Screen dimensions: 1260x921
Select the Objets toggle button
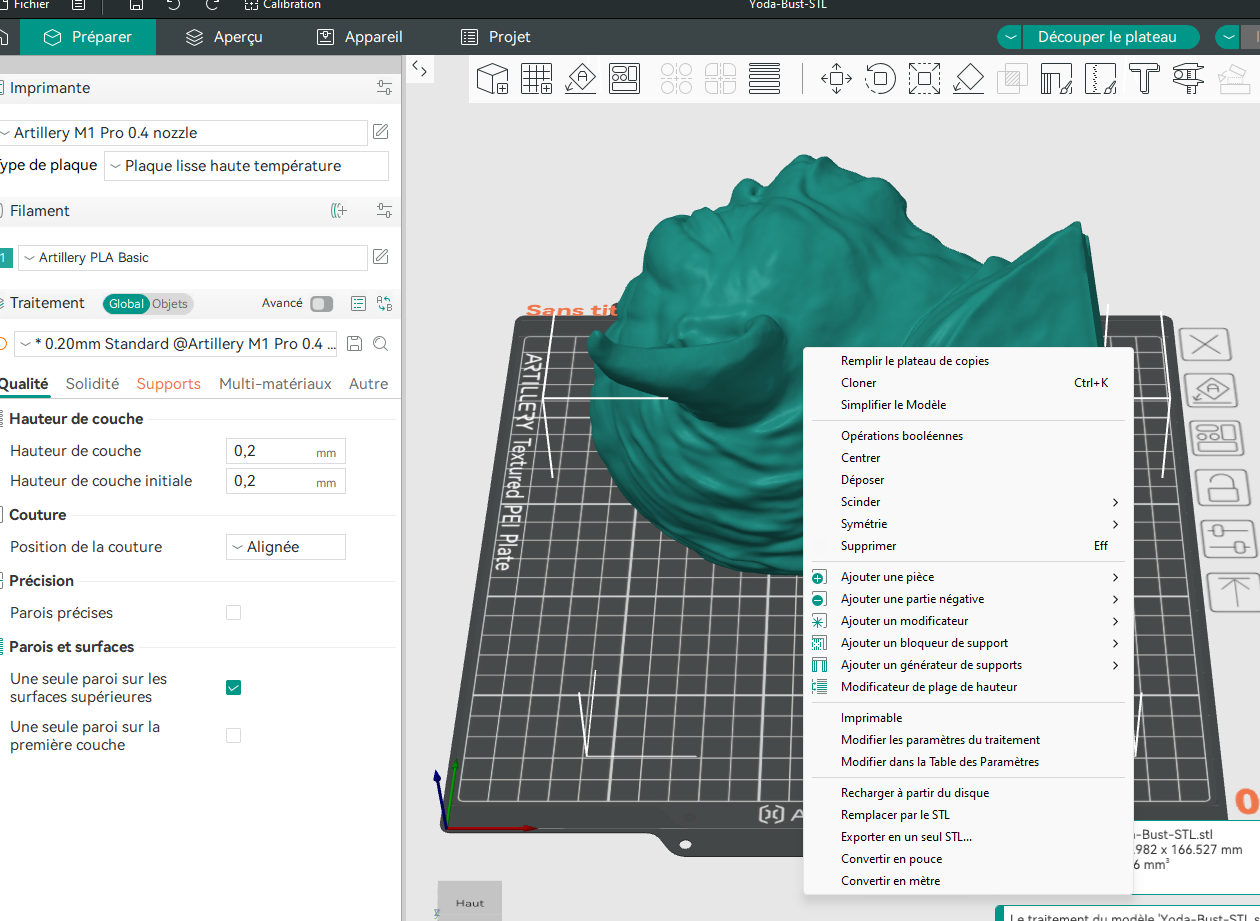tap(169, 304)
